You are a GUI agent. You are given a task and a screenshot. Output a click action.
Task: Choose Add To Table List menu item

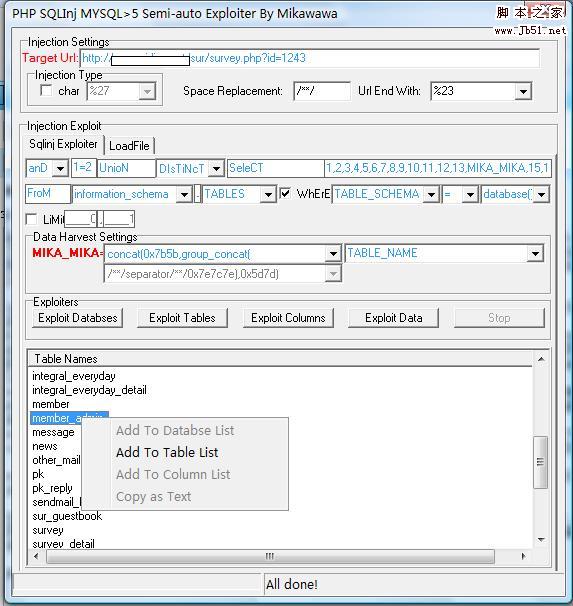pos(167,452)
